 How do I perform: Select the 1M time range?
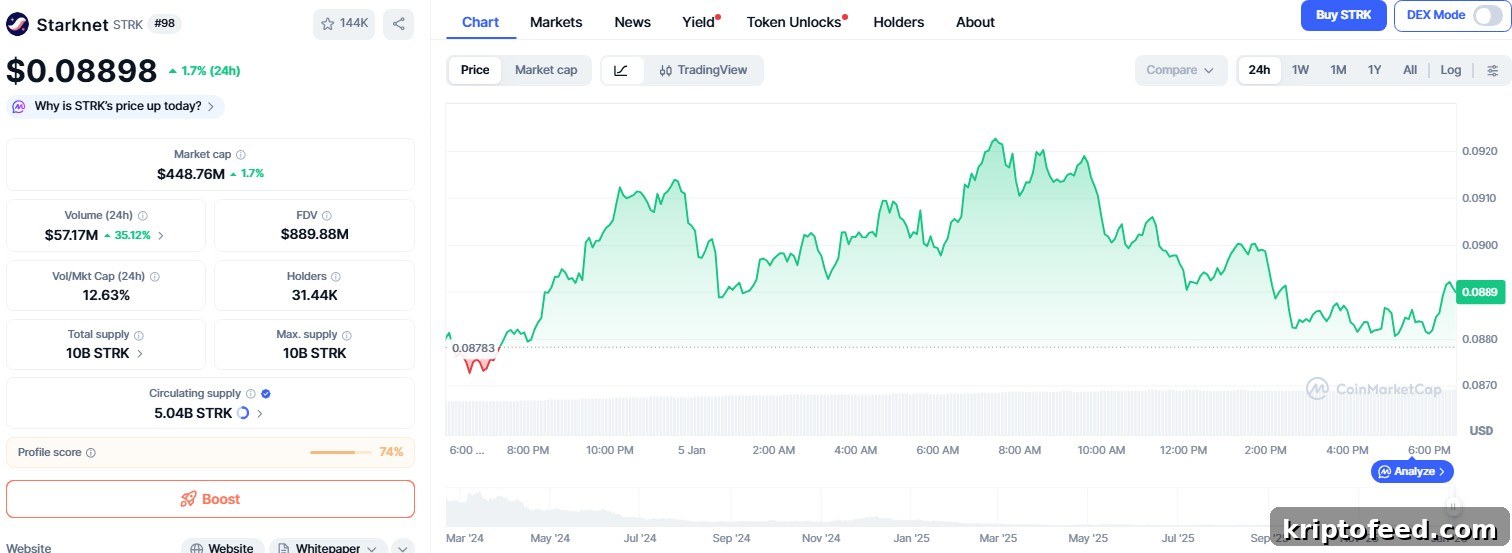(1338, 70)
